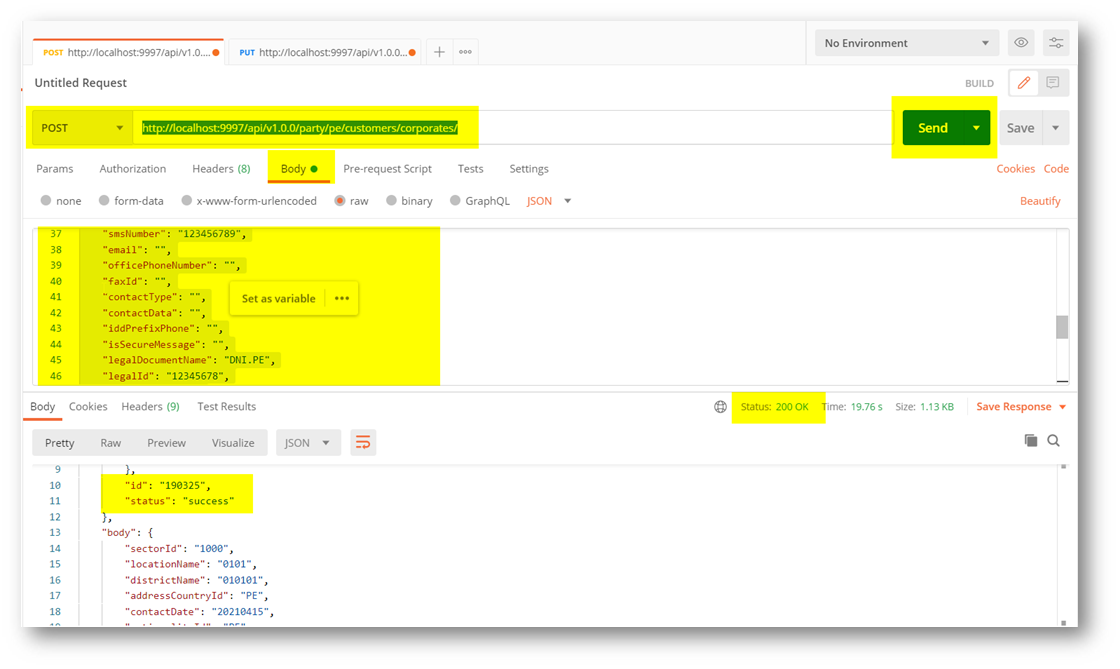
Task: Open the comments icon next to pencil
Action: [x=1053, y=83]
